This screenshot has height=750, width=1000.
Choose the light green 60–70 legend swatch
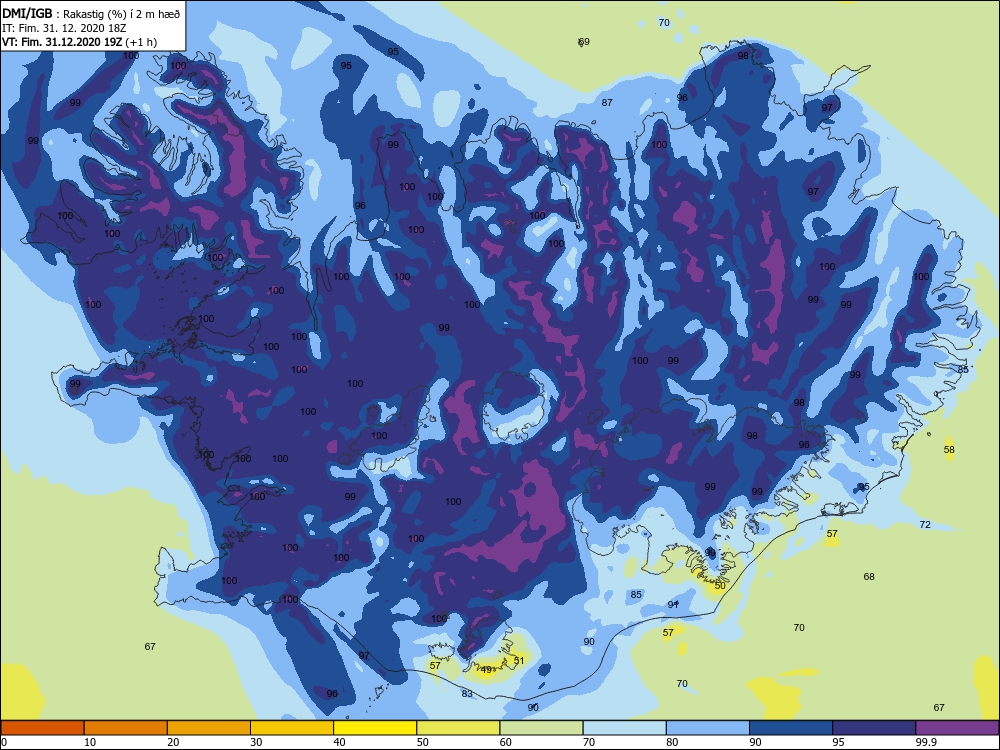click(541, 728)
